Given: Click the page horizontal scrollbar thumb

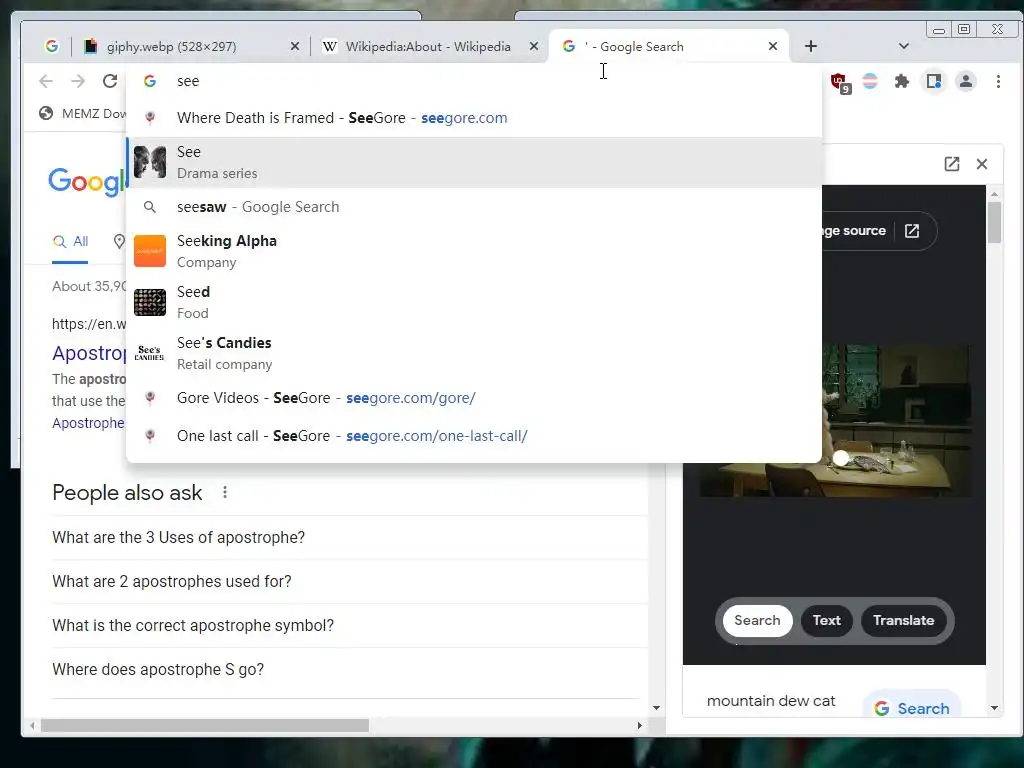Looking at the screenshot, I should pos(205,726).
